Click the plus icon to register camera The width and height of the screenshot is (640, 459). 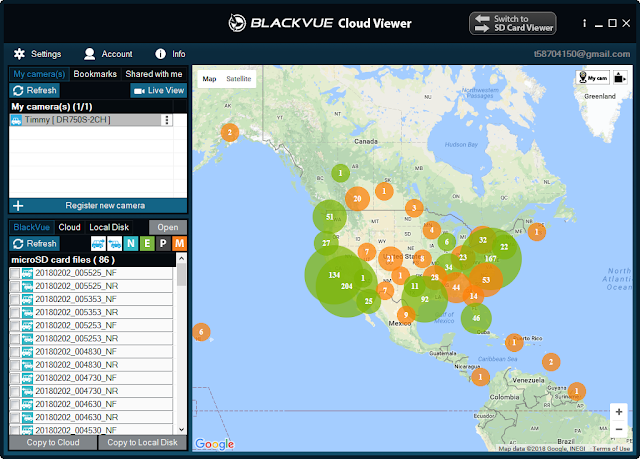pyautogui.click(x=18, y=206)
